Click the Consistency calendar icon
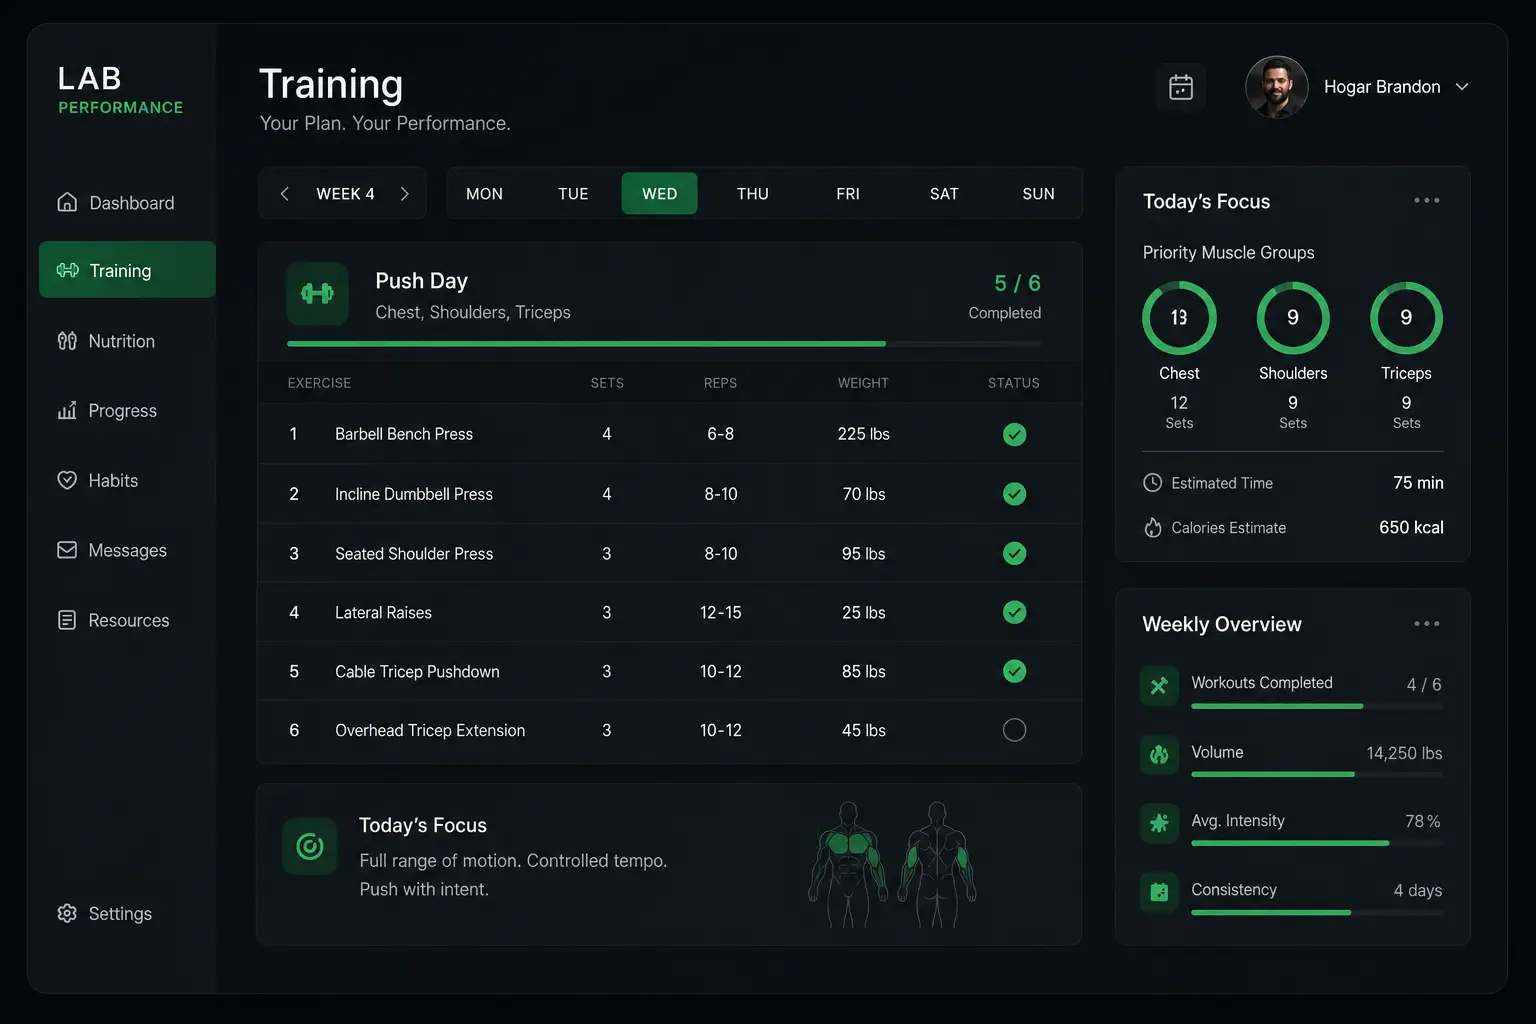Screen dimensions: 1536x1024 [1159, 892]
